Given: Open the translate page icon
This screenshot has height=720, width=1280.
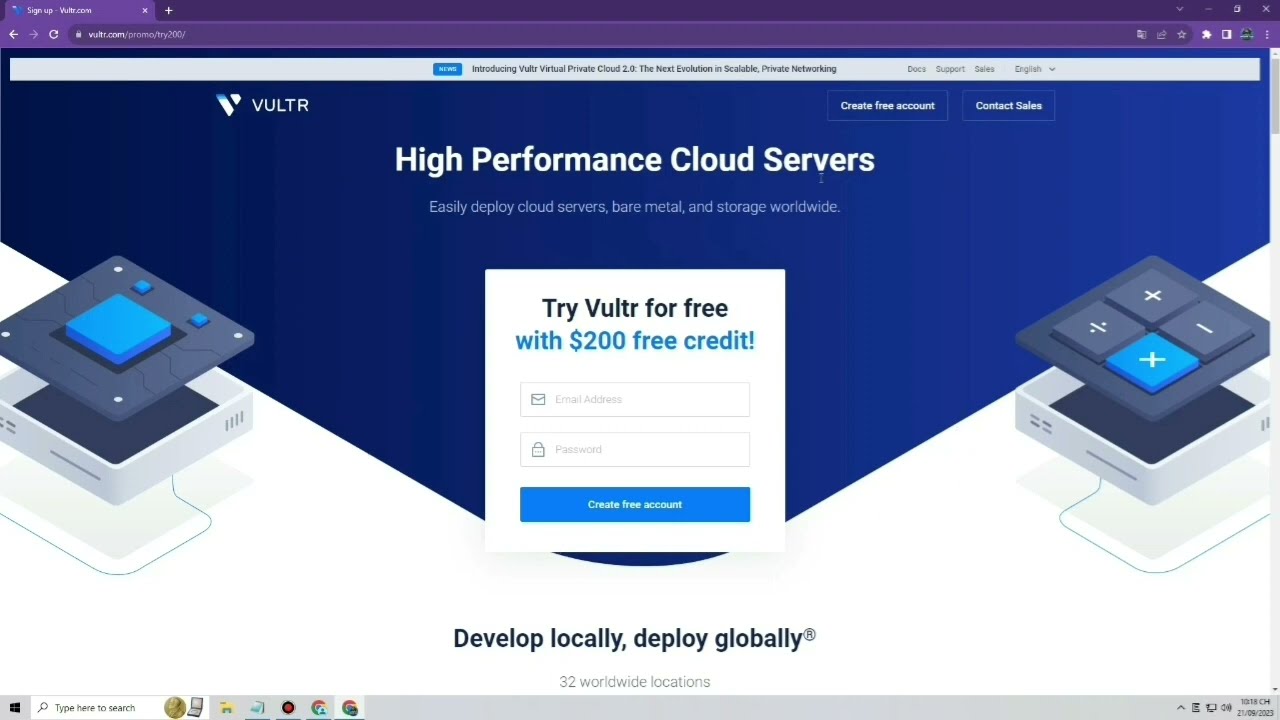Looking at the screenshot, I should pos(1141,34).
